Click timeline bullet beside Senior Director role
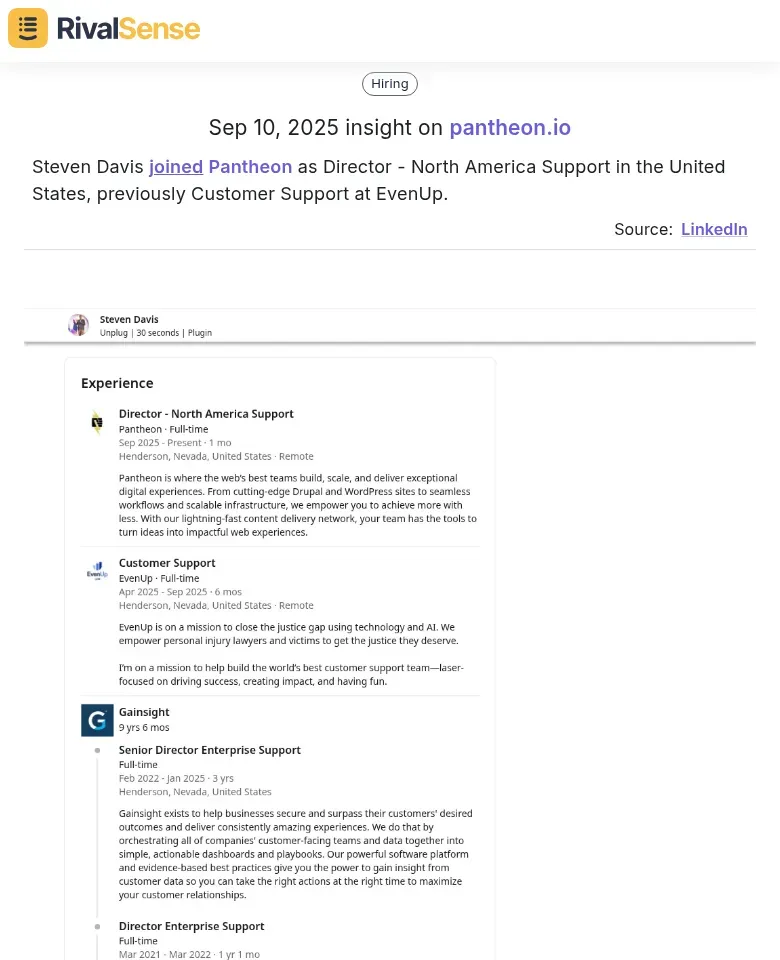The image size is (780, 960). pyautogui.click(x=97, y=751)
